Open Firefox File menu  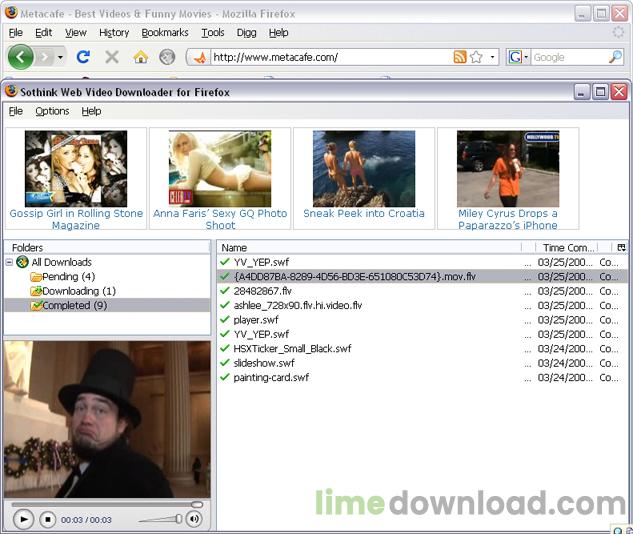coord(16,33)
